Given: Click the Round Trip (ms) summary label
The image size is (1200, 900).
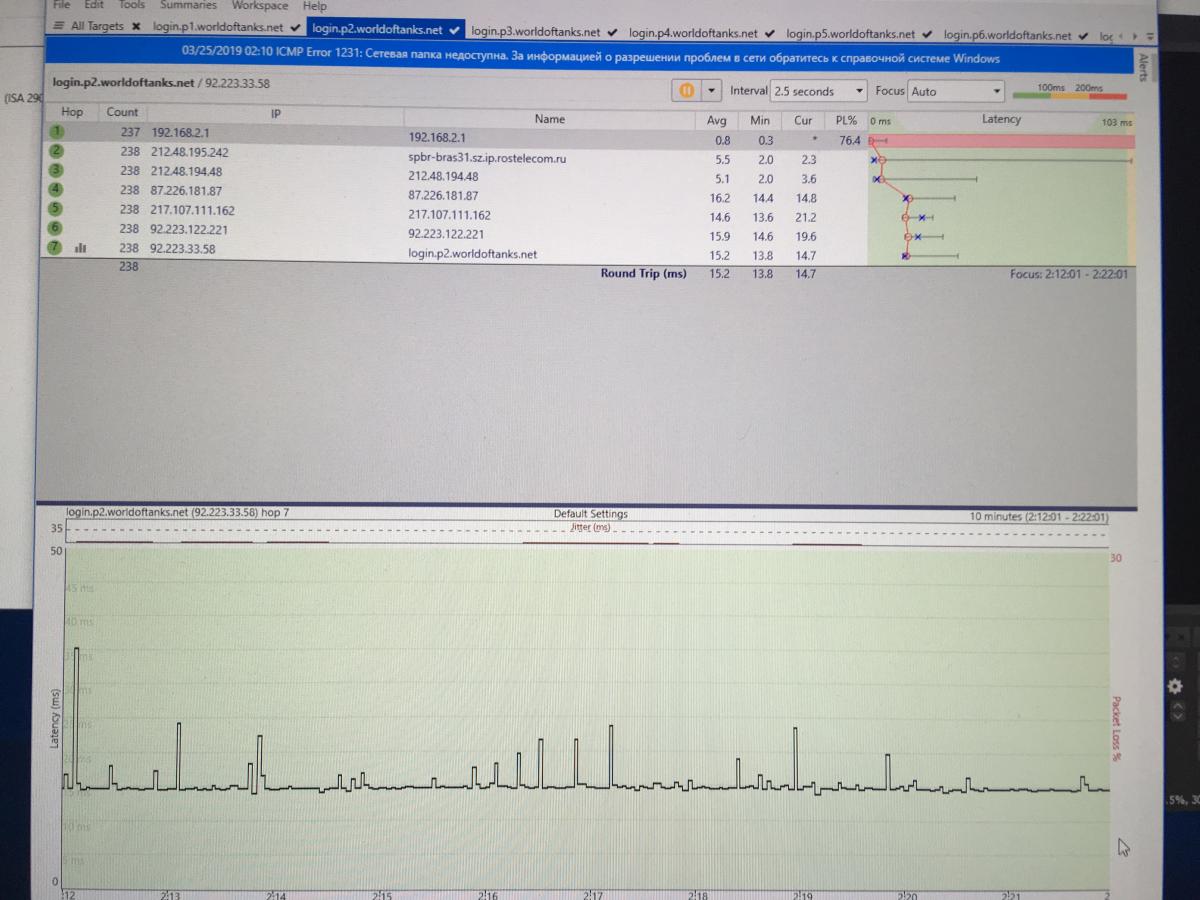Looking at the screenshot, I should pyautogui.click(x=643, y=273).
